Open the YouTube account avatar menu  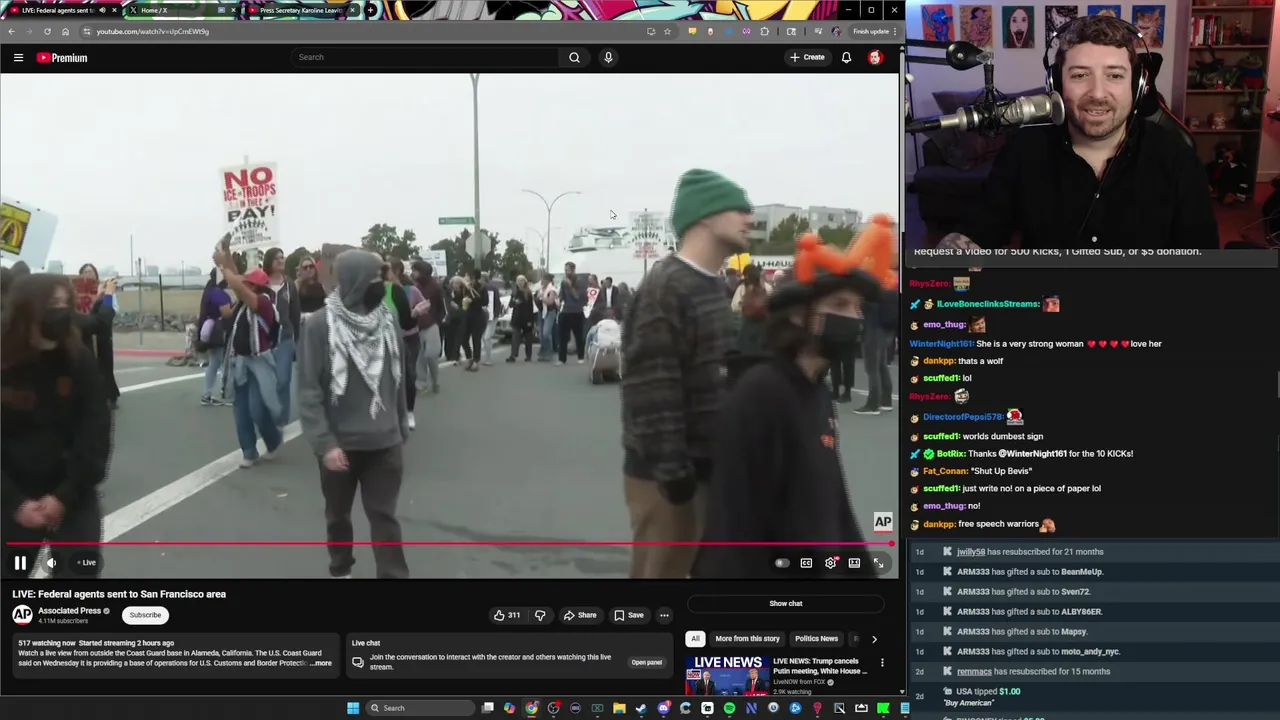pyautogui.click(x=875, y=57)
